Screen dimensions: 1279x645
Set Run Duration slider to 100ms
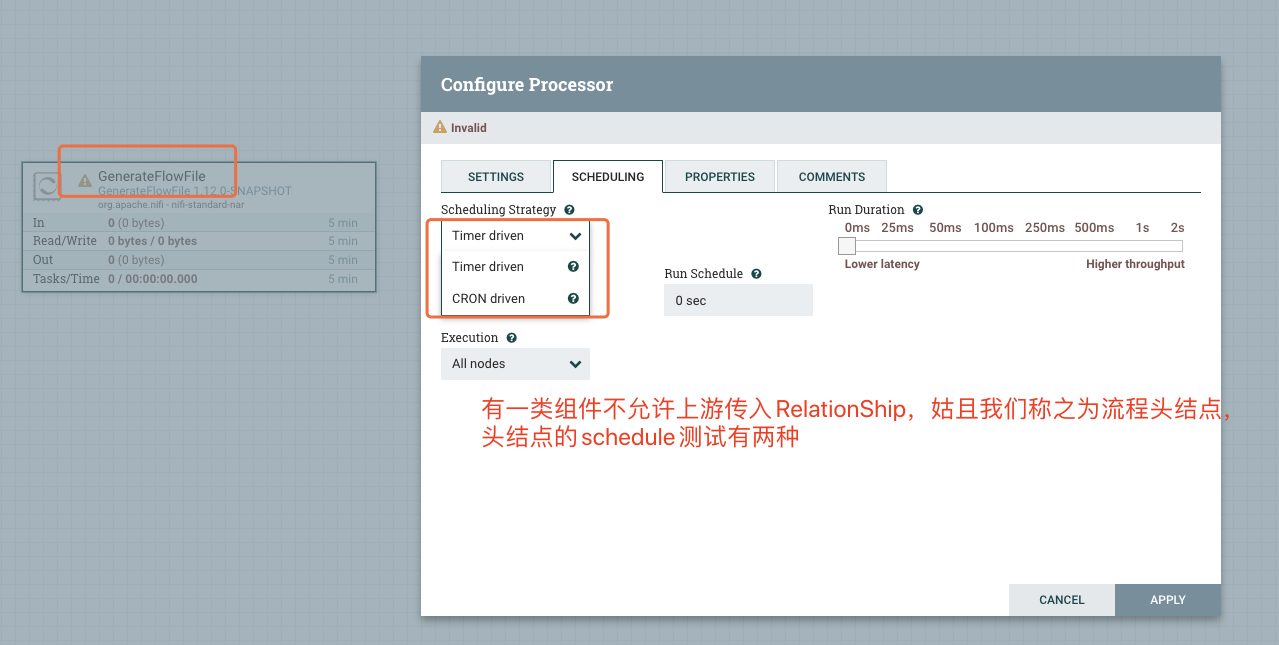[993, 228]
